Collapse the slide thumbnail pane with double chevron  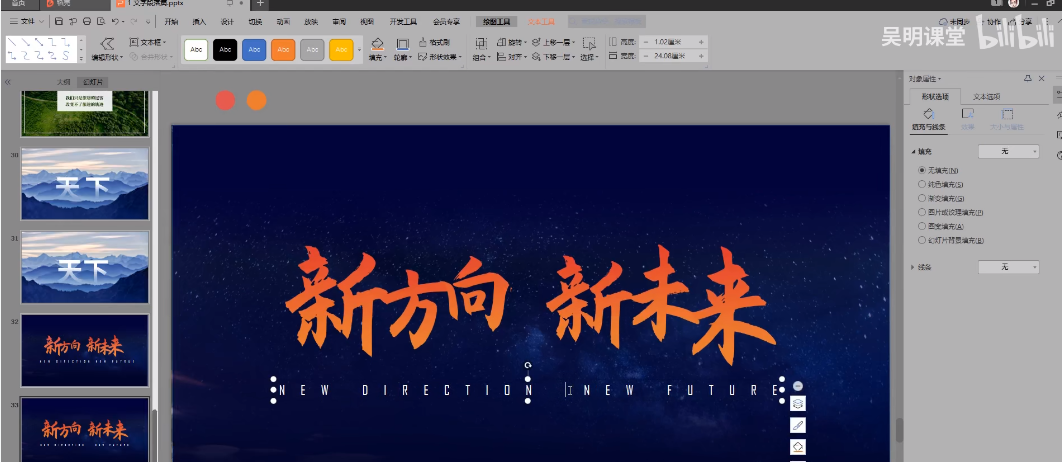tap(7, 82)
